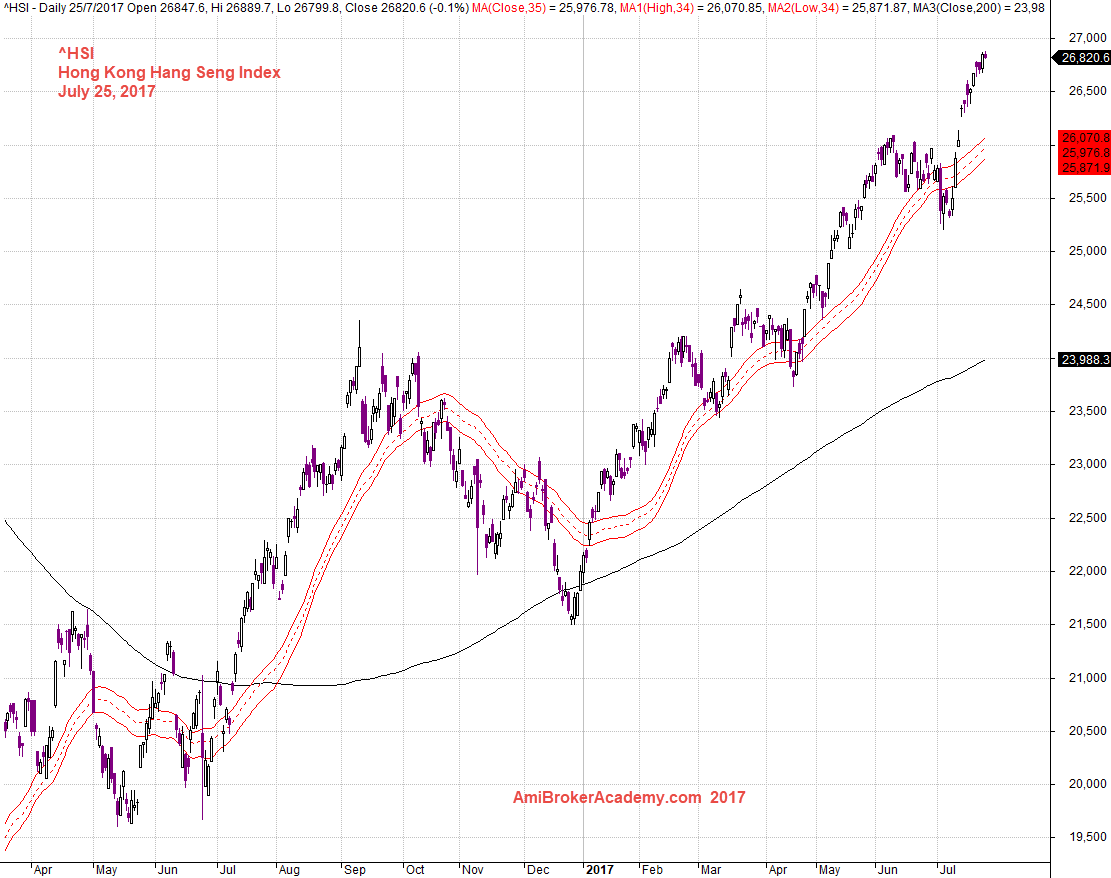Screen dimensions: 1111x878
Task: Click the 'July 25, 2017' date label
Action: coord(106,91)
